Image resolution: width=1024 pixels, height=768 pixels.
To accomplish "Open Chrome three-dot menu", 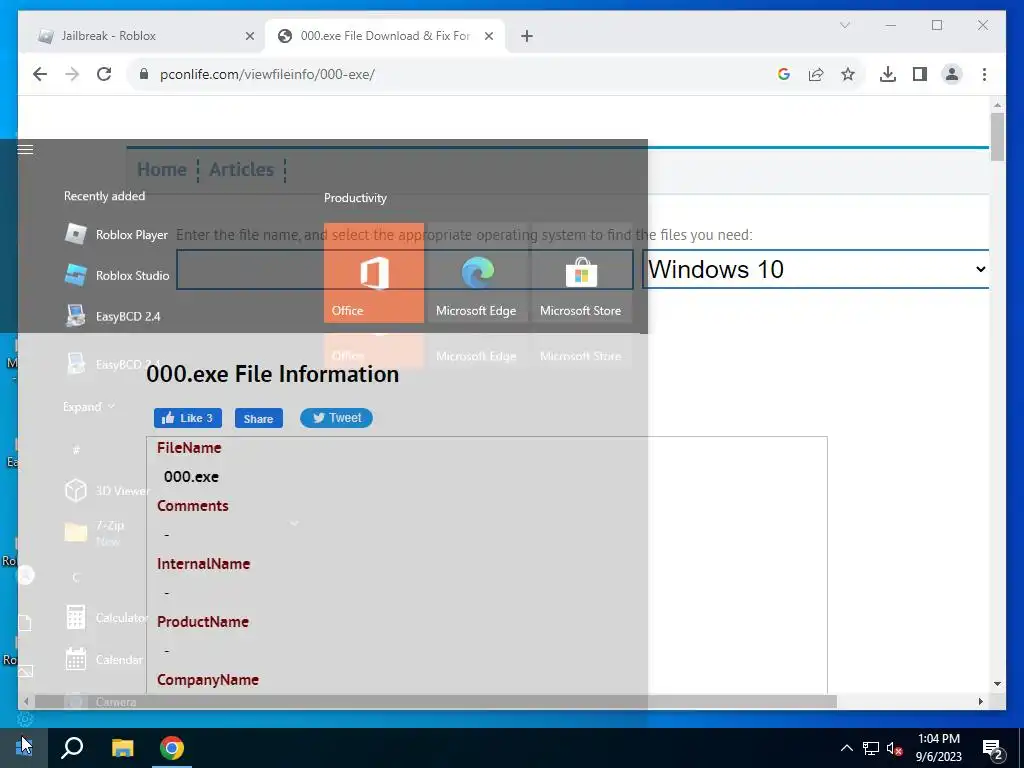I will (984, 74).
